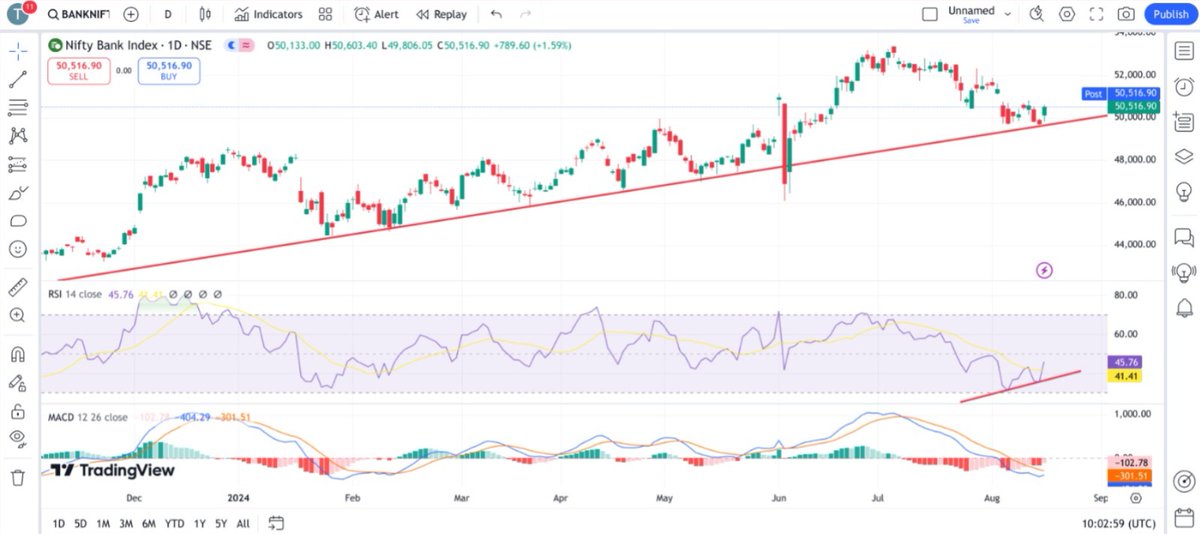Screen dimensions: 1200x534
Task: Open chart settings hexagon icon
Action: coord(1068,14)
